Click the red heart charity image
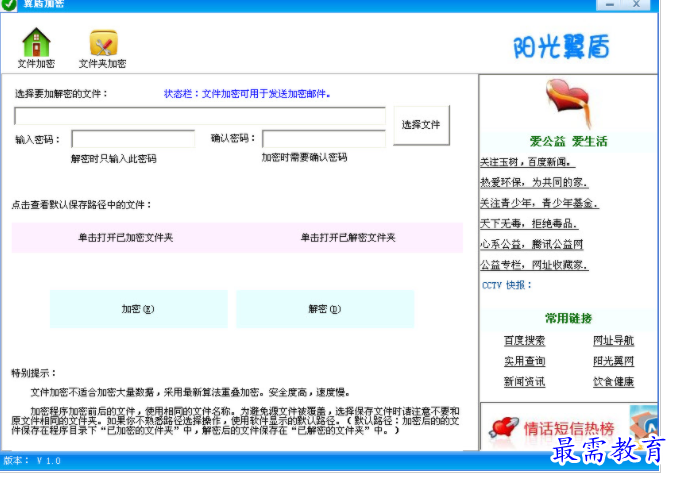Viewport: 674px width, 481px height. [568, 102]
